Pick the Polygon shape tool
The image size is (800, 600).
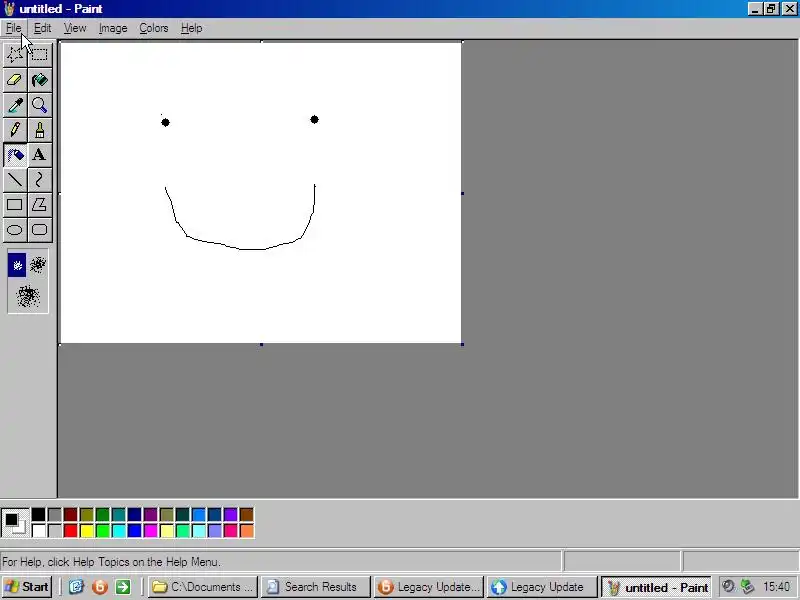(x=40, y=205)
